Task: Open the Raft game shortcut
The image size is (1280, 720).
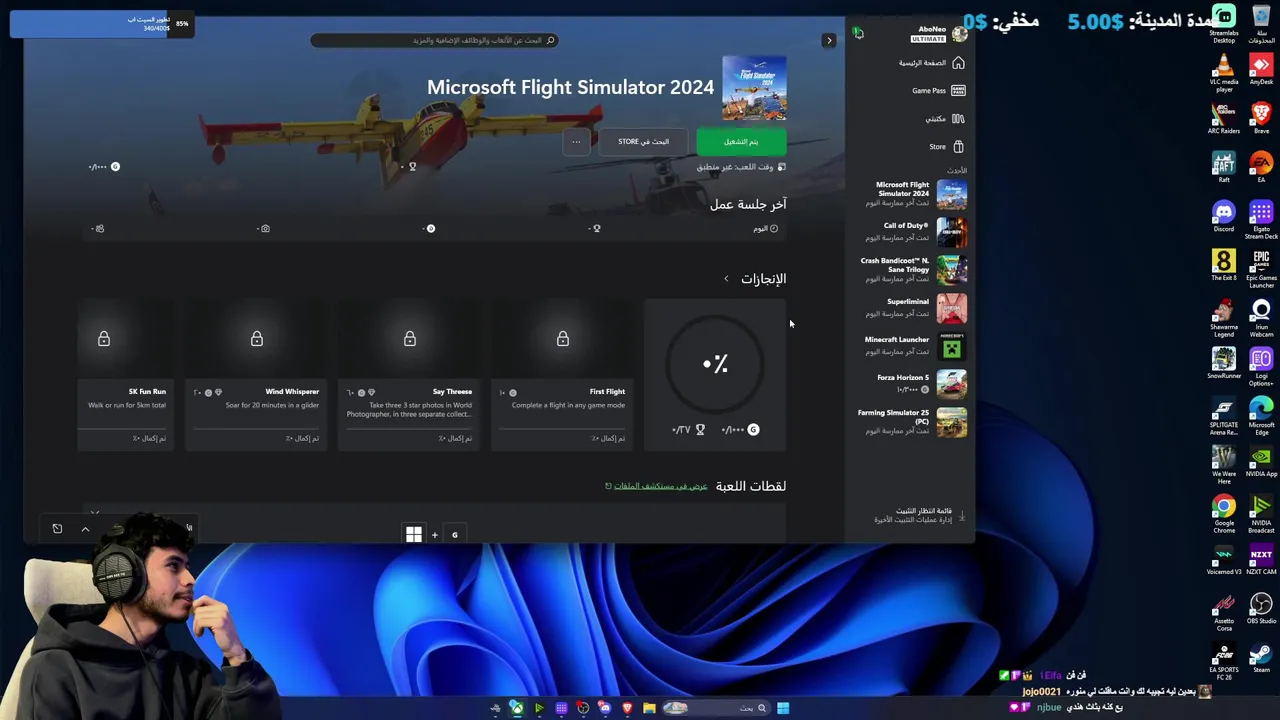Action: (1224, 167)
